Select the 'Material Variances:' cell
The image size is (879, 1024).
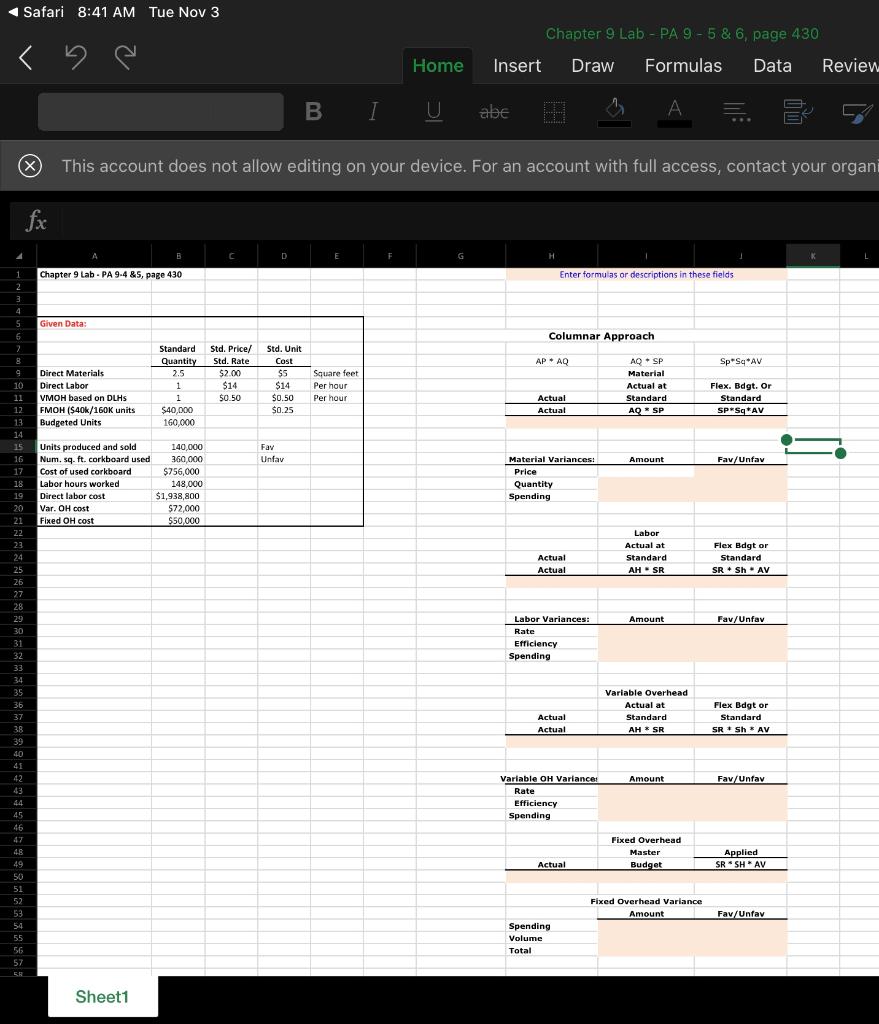point(551,460)
